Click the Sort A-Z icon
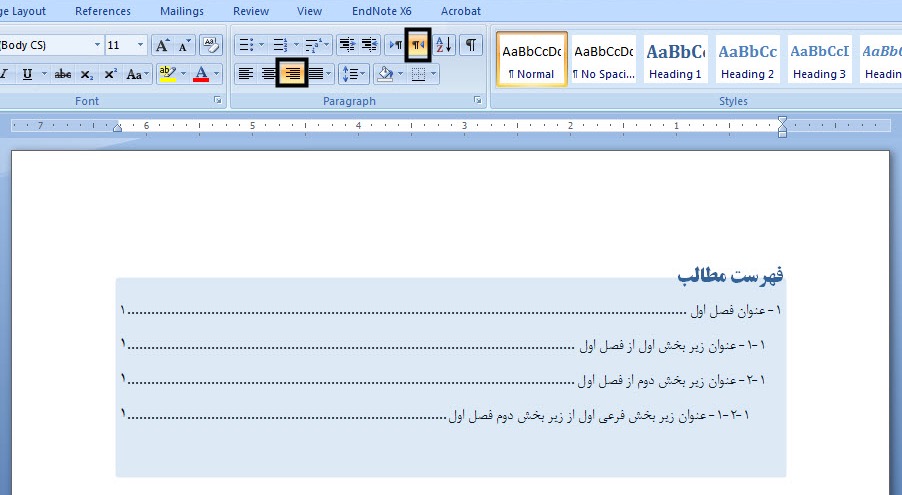Viewport: 902px width, 495px height. pyautogui.click(x=445, y=45)
